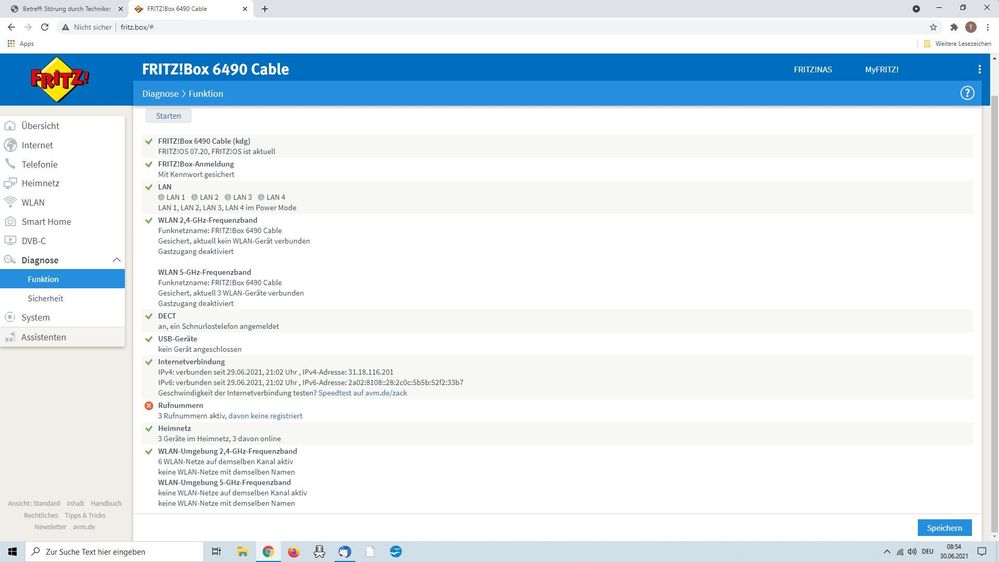Open the Rechtliches footer link
This screenshot has width=999, height=562.
pyautogui.click(x=41, y=515)
